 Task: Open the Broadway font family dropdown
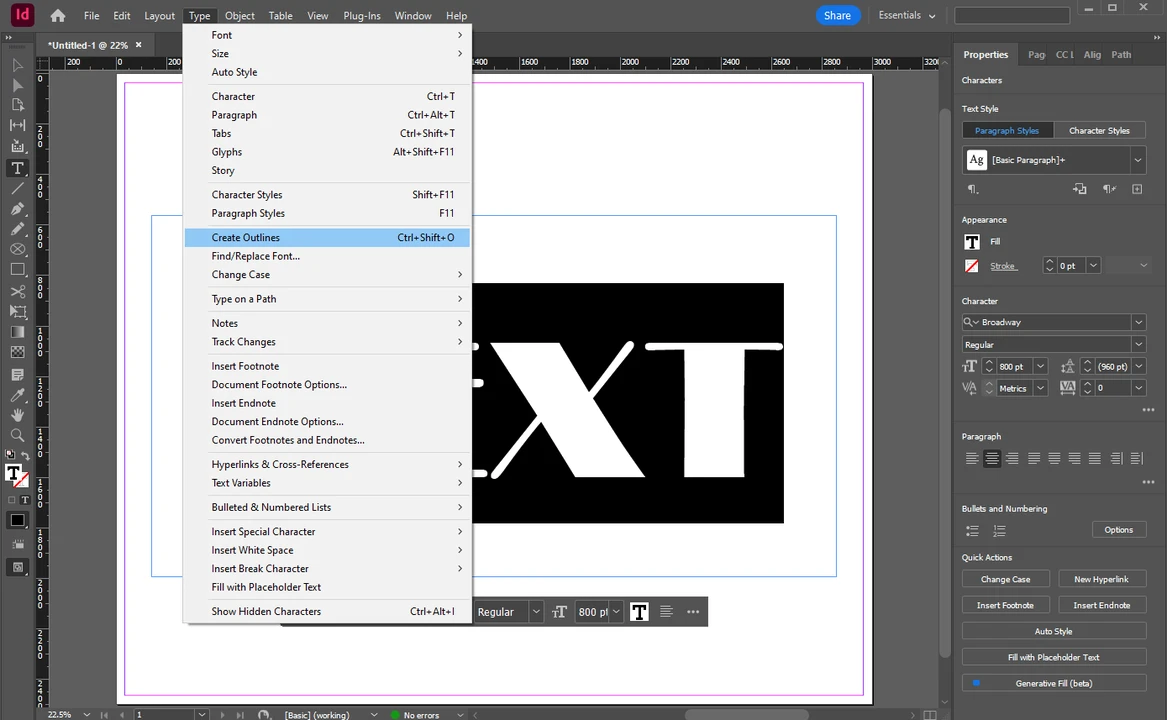(x=1138, y=322)
